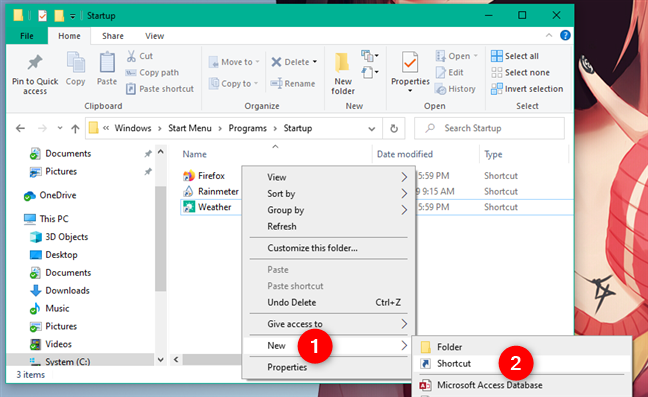Click Windows in the address path
Viewport: 648px width, 397px height.
[x=133, y=128]
